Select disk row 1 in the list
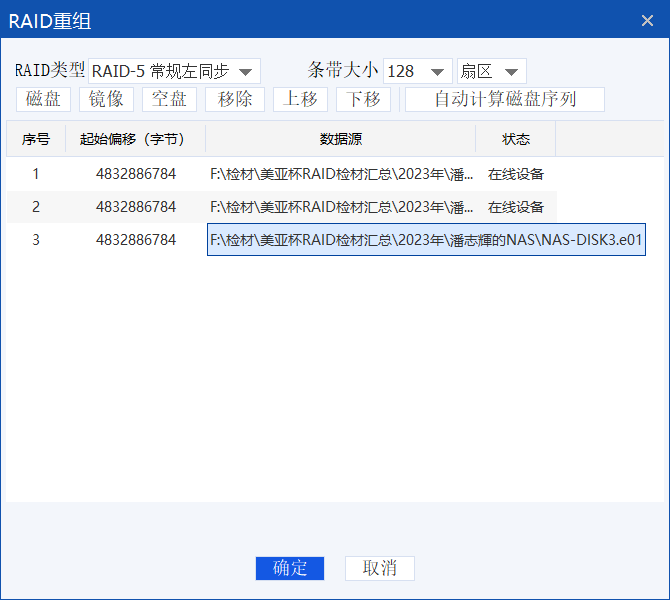Viewport: 670px width, 600px height. [x=36, y=174]
